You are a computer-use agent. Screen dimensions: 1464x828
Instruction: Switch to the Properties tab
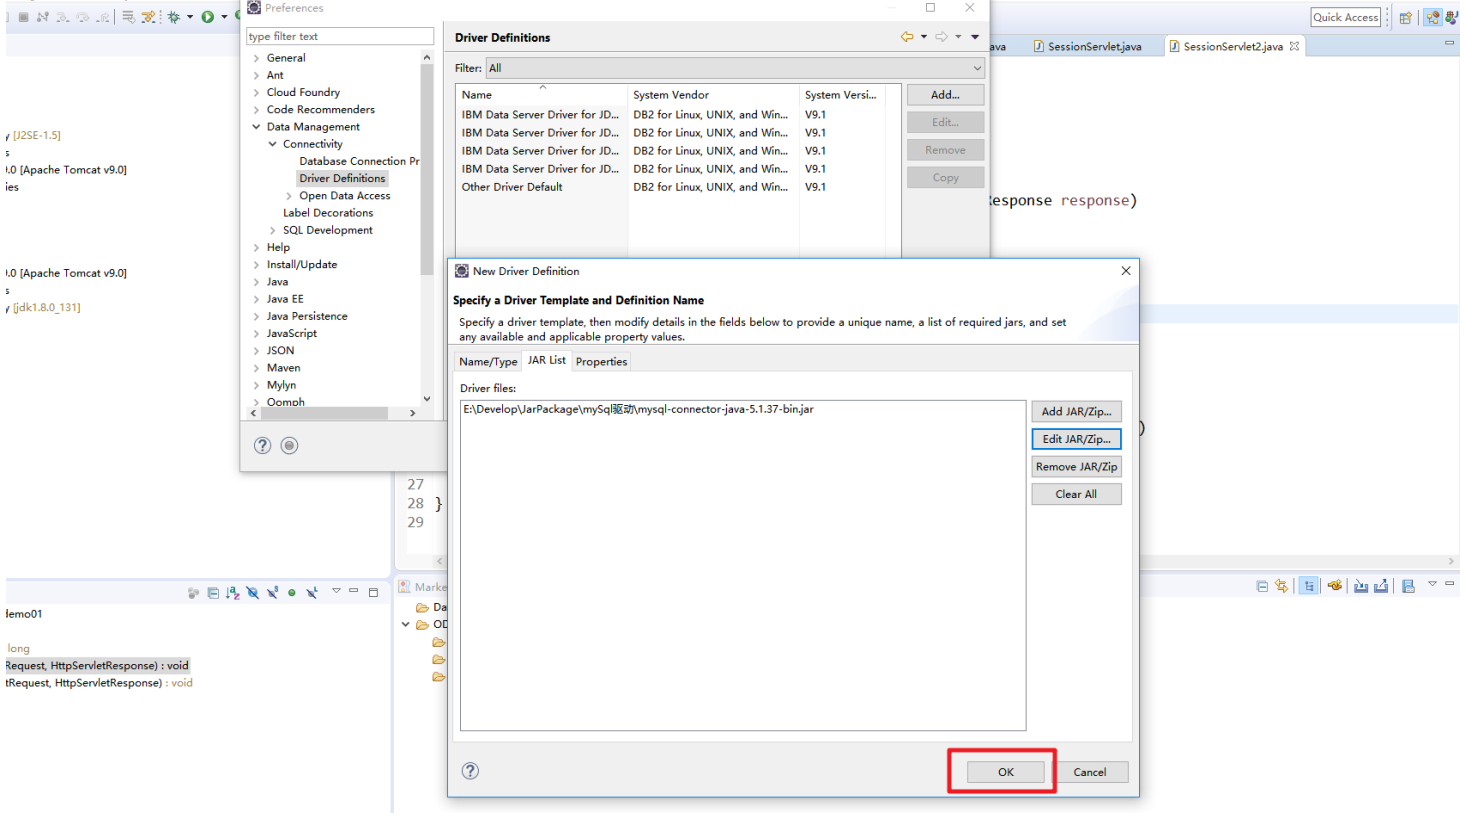coord(601,362)
